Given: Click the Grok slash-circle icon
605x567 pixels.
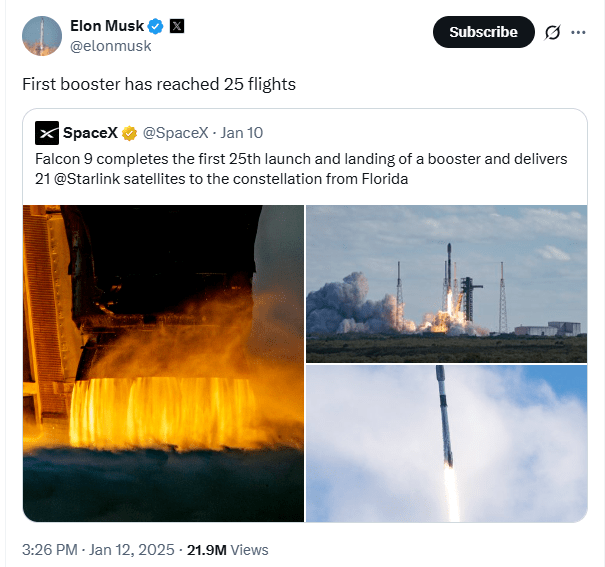Looking at the screenshot, I should 552,33.
